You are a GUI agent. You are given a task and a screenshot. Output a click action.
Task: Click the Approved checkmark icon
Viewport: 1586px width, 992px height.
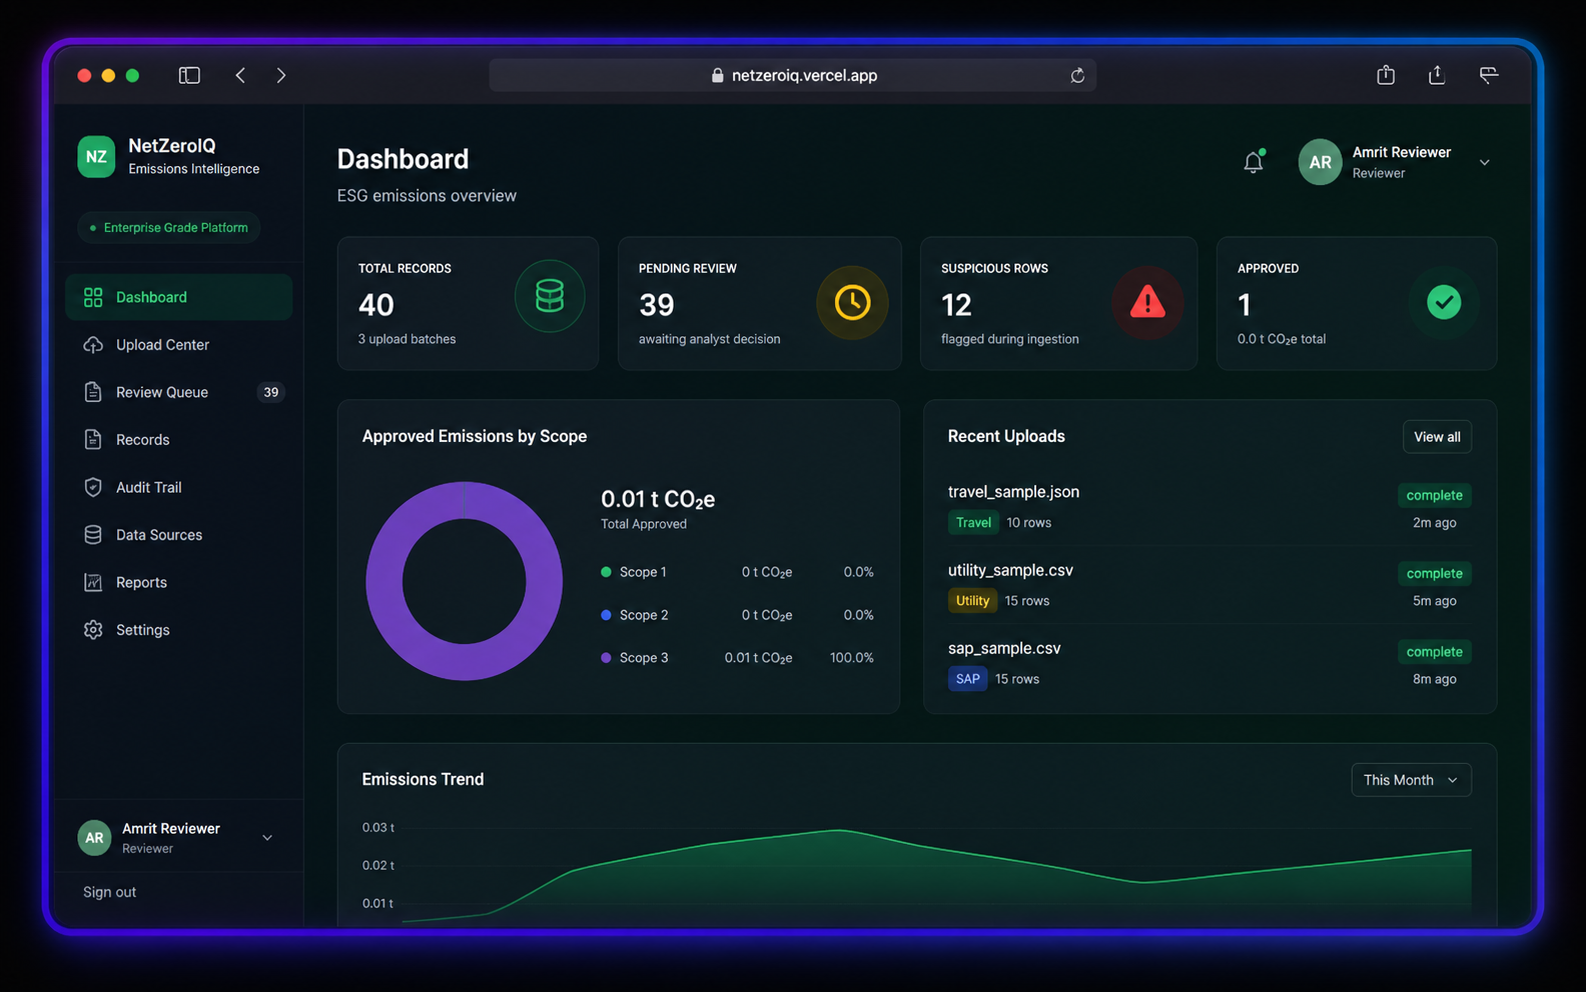[x=1443, y=302]
